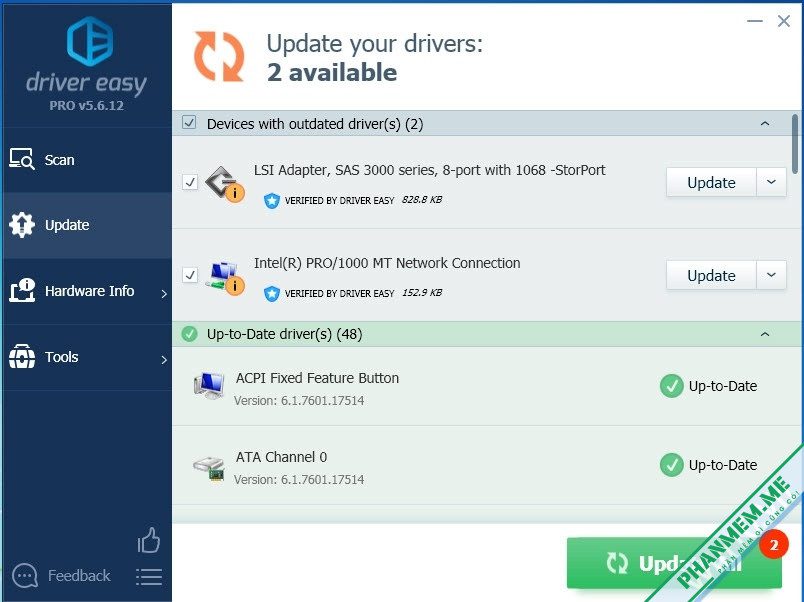Click Up-to-Date status for ATA Channel 0

(722, 465)
